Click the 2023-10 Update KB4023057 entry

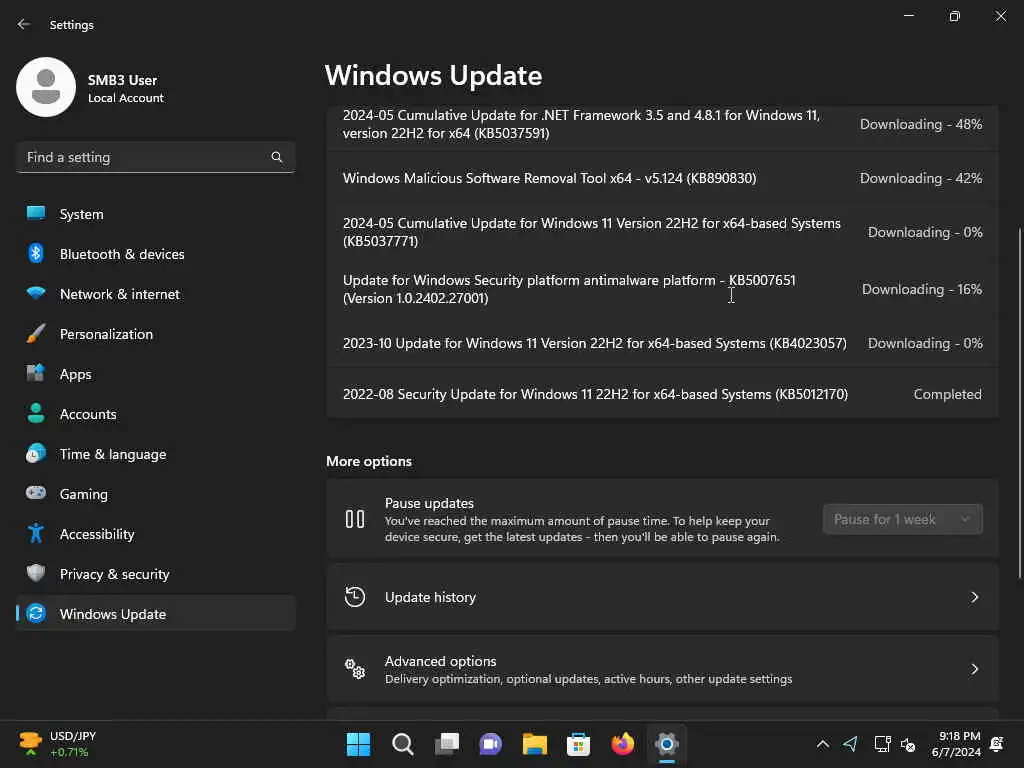pyautogui.click(x=662, y=343)
